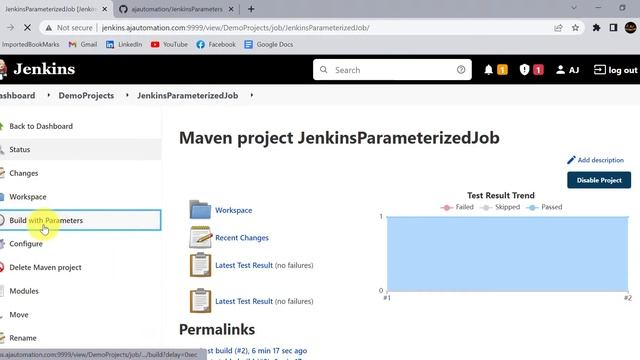The width and height of the screenshot is (640, 360).
Task: Open the security shield warning icon
Action: [524, 70]
